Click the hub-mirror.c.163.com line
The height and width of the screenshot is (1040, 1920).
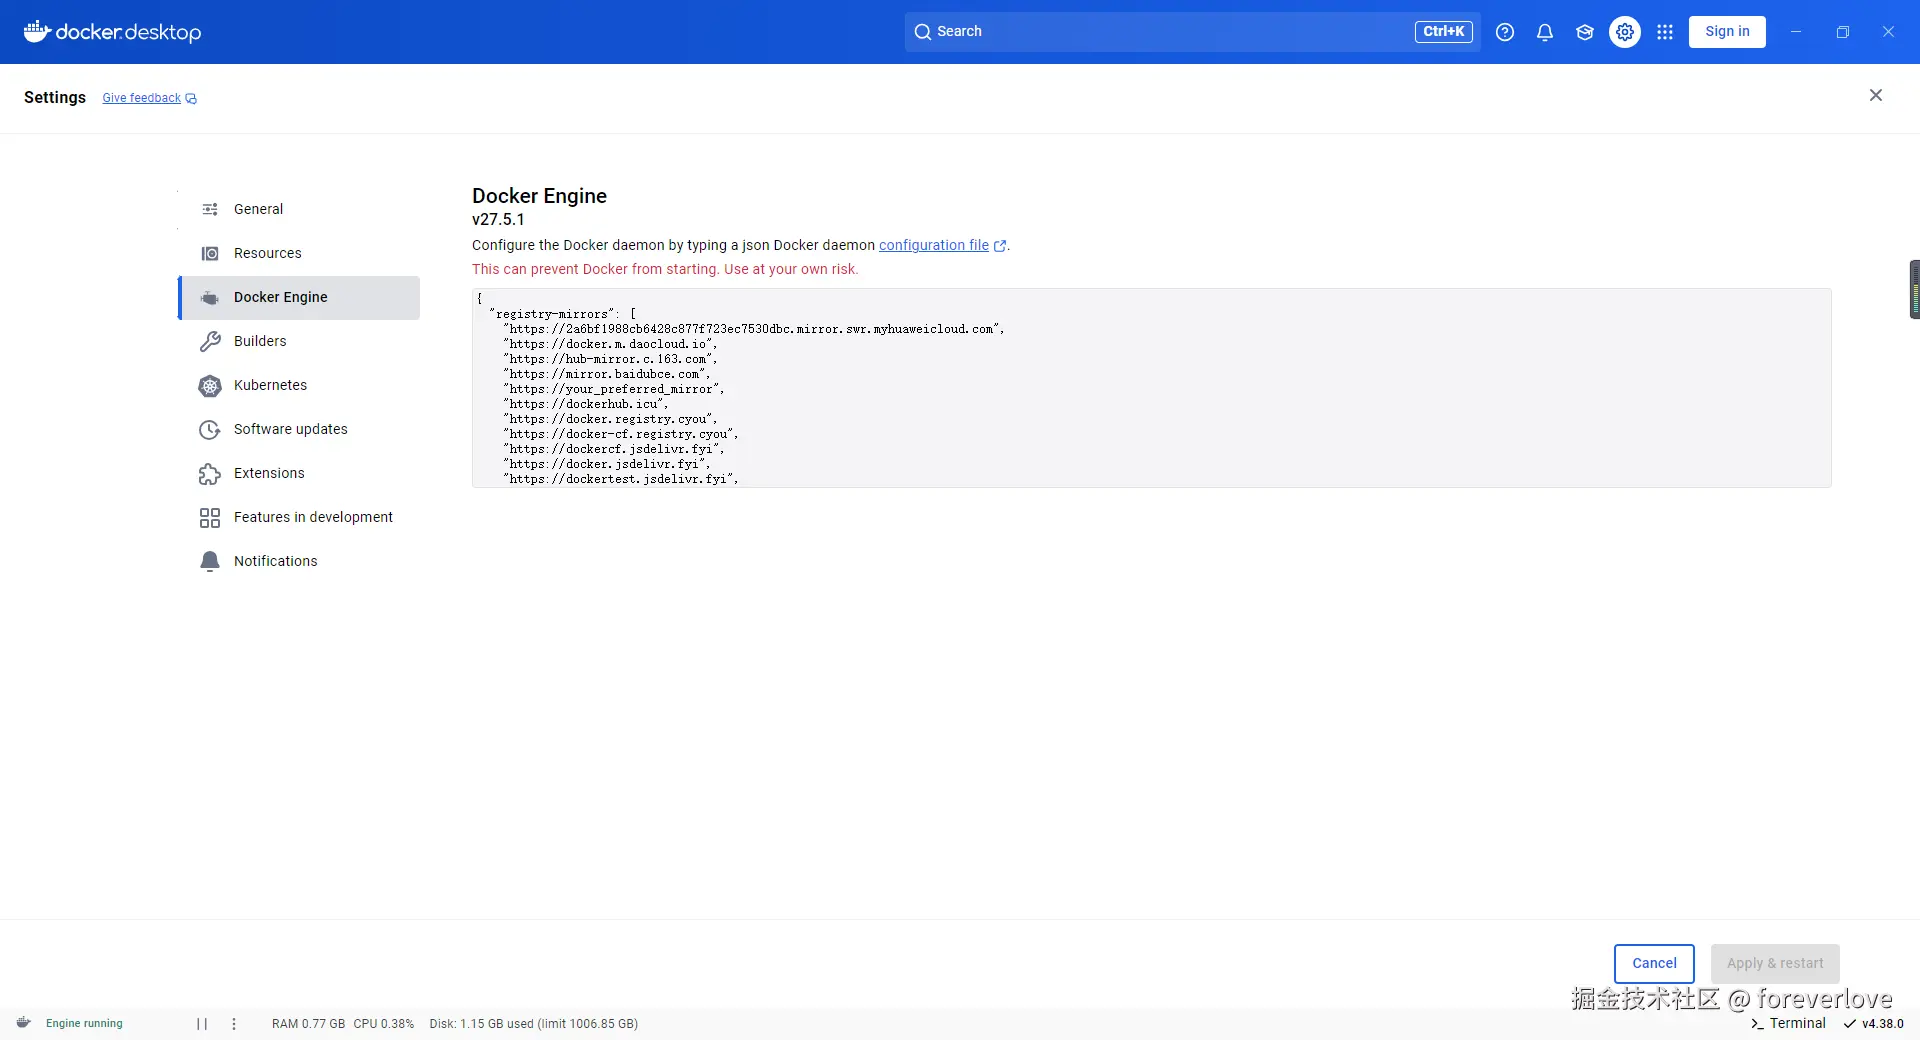point(610,359)
